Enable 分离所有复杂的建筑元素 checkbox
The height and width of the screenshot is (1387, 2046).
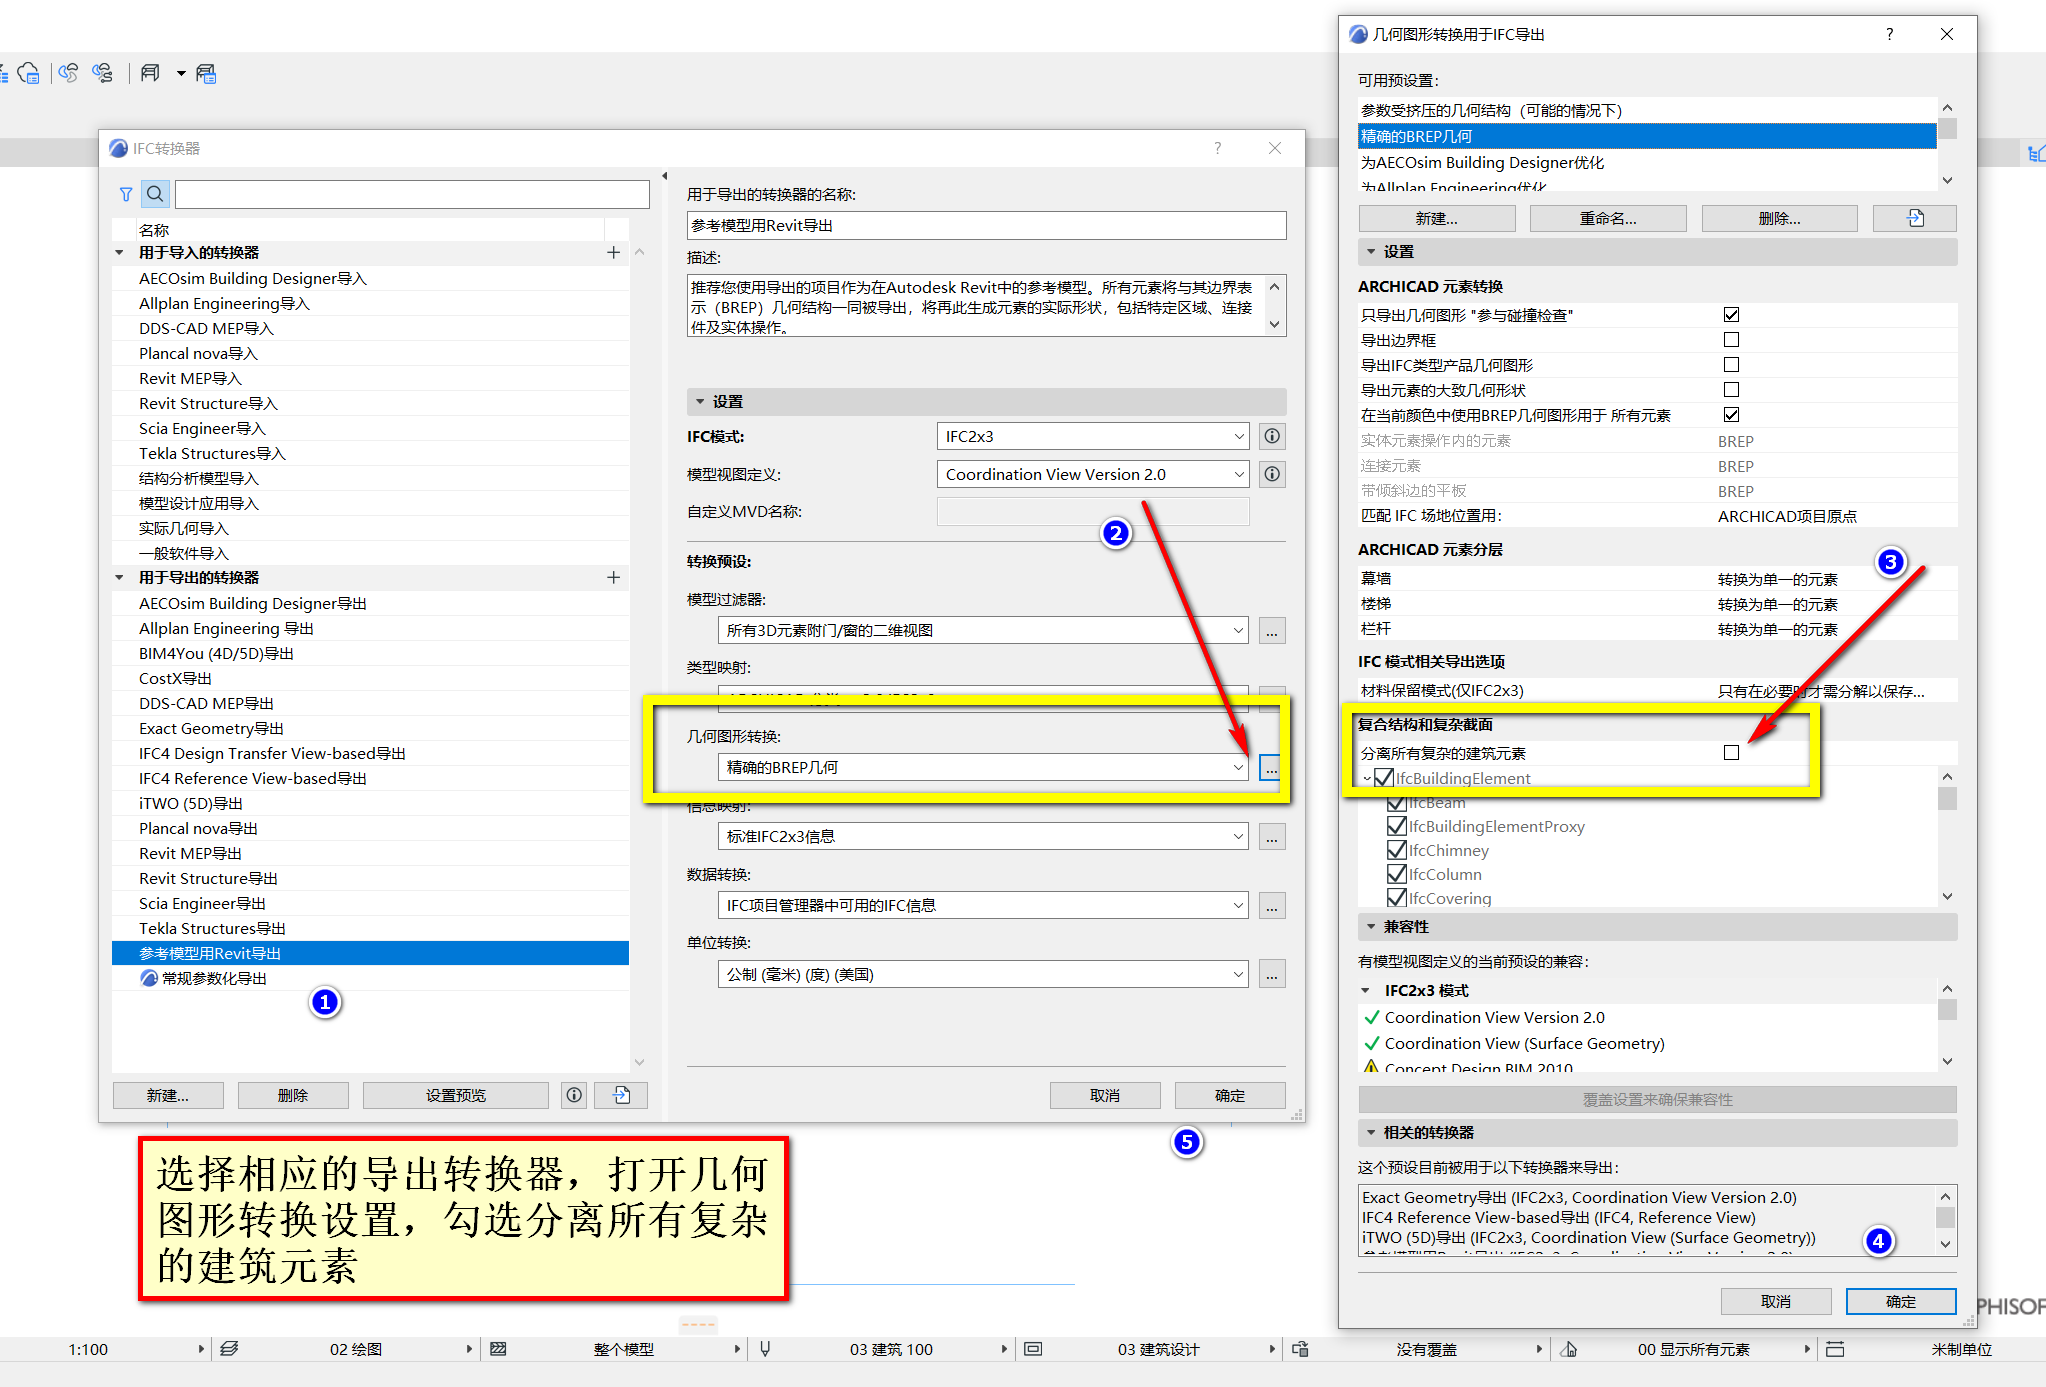coord(1731,752)
